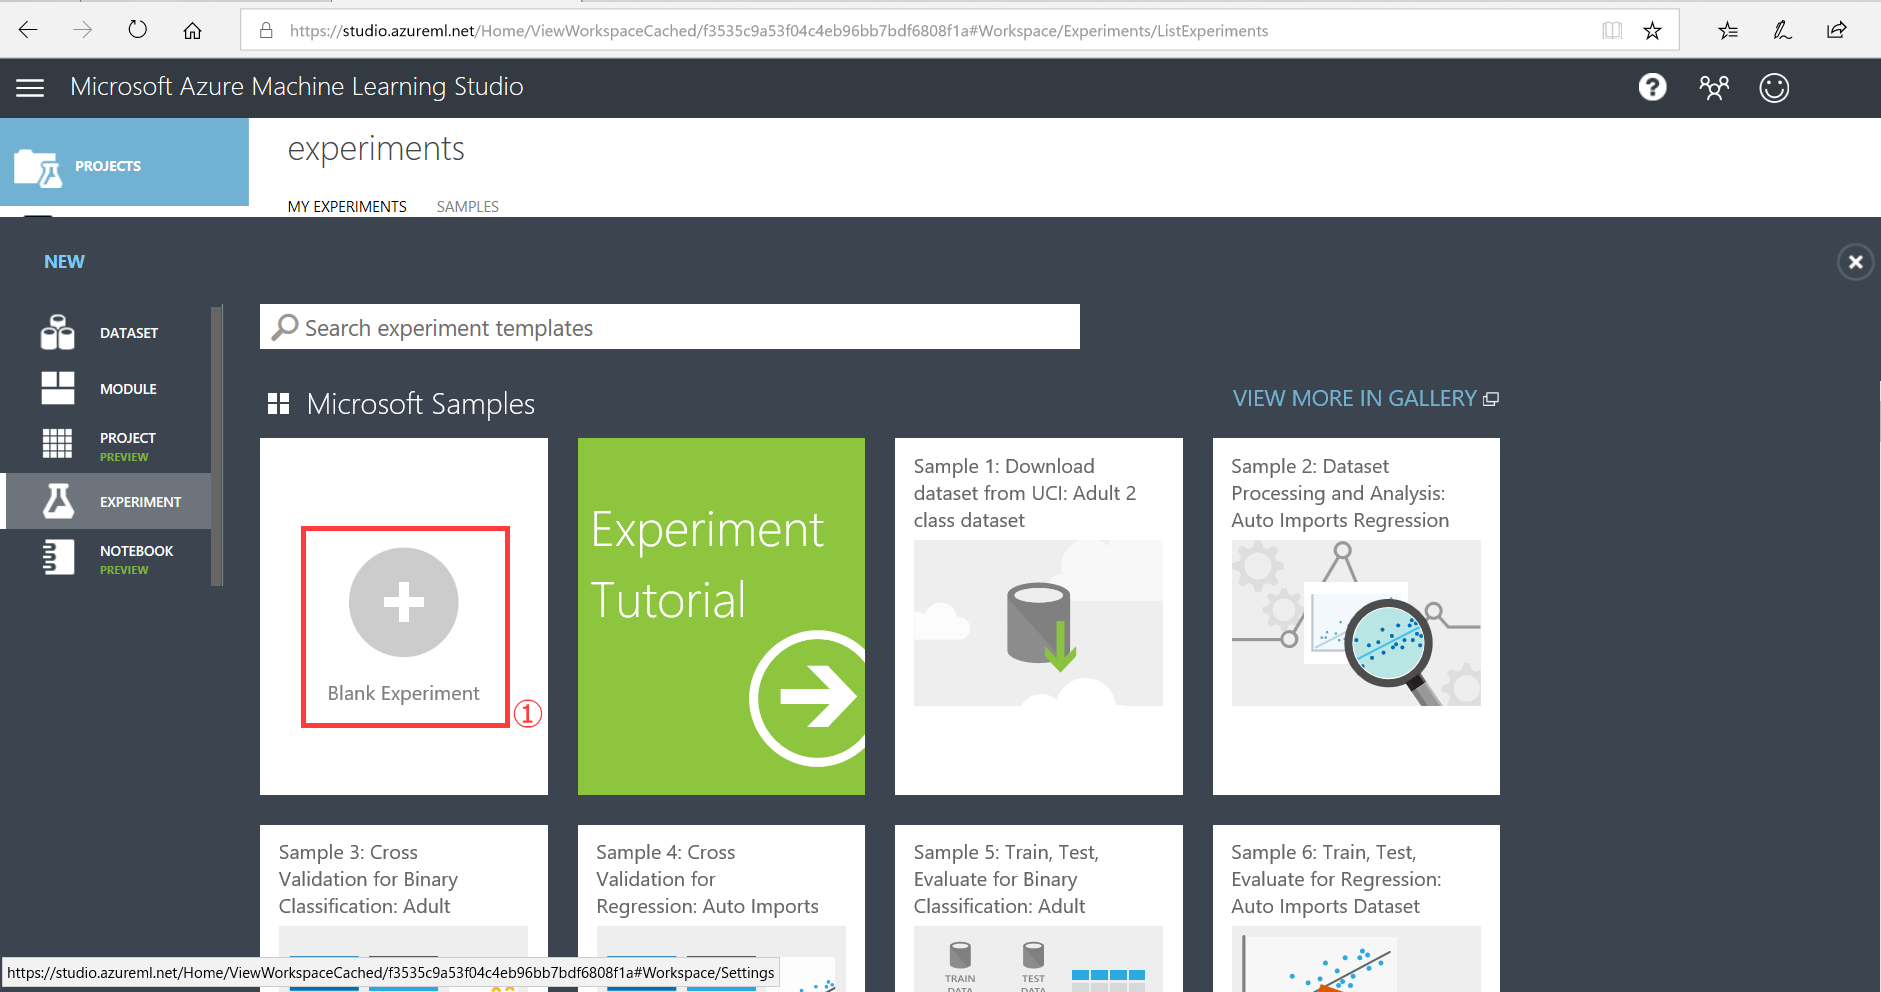Viewport: 1881px width, 992px height.
Task: Open Sample 4 Cross Validation for Regression tile
Action: pos(721,908)
